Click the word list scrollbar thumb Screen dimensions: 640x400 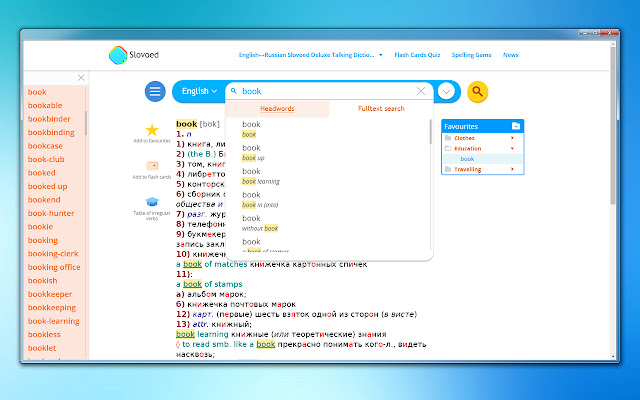pyautogui.click(x=86, y=123)
